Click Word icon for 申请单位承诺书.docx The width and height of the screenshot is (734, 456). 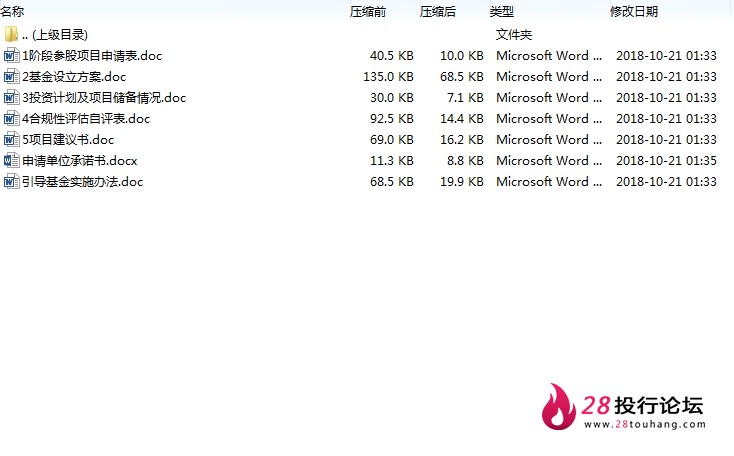tap(11, 161)
